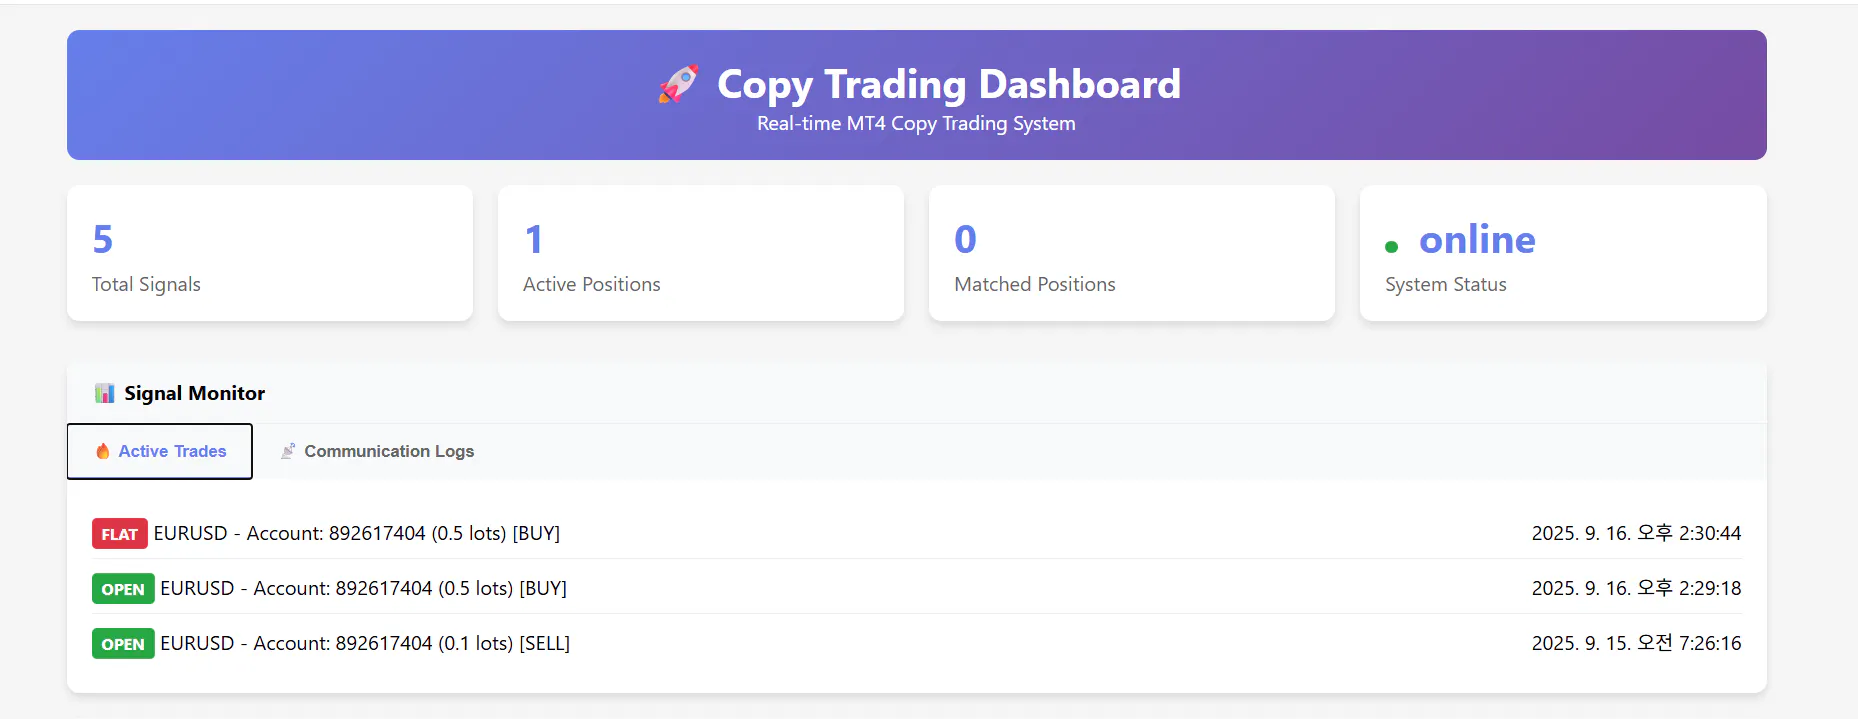Click the rocket icon in the header
Viewport: 1858px width, 719px height.
(x=678, y=84)
